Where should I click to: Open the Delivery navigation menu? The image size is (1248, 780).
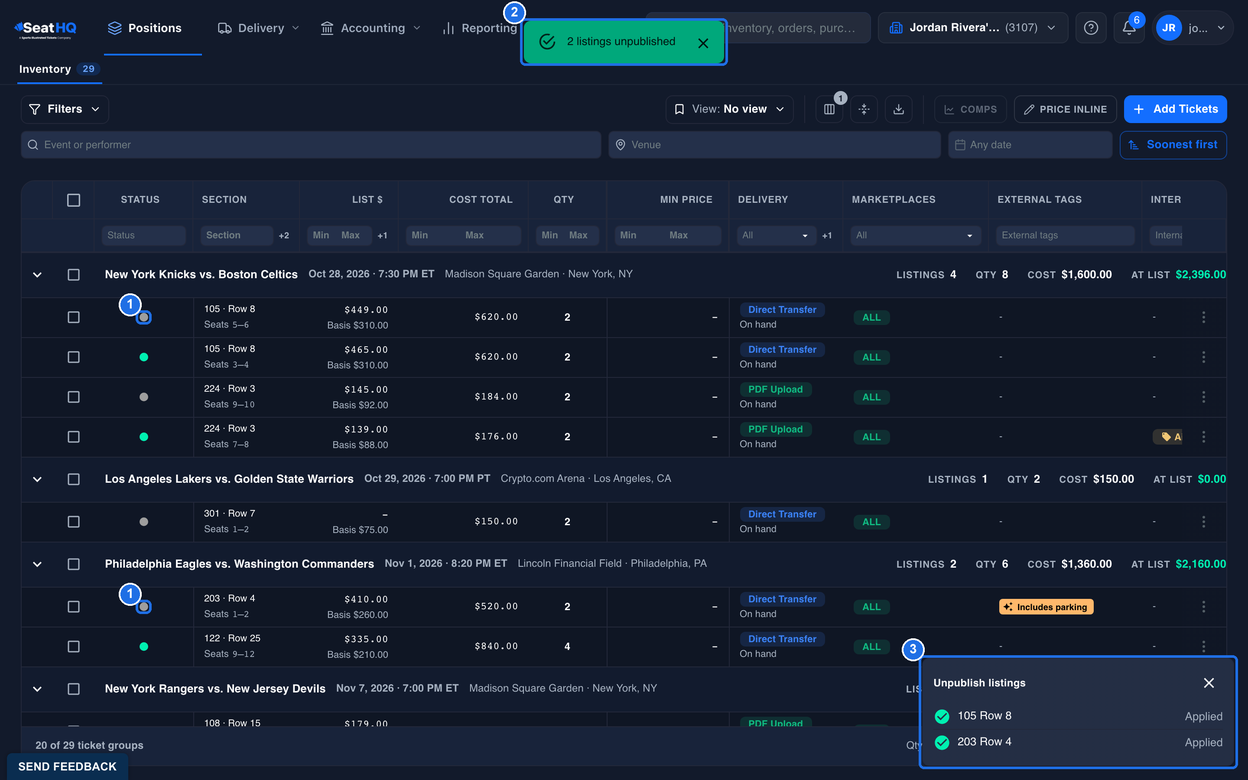pyautogui.click(x=258, y=28)
